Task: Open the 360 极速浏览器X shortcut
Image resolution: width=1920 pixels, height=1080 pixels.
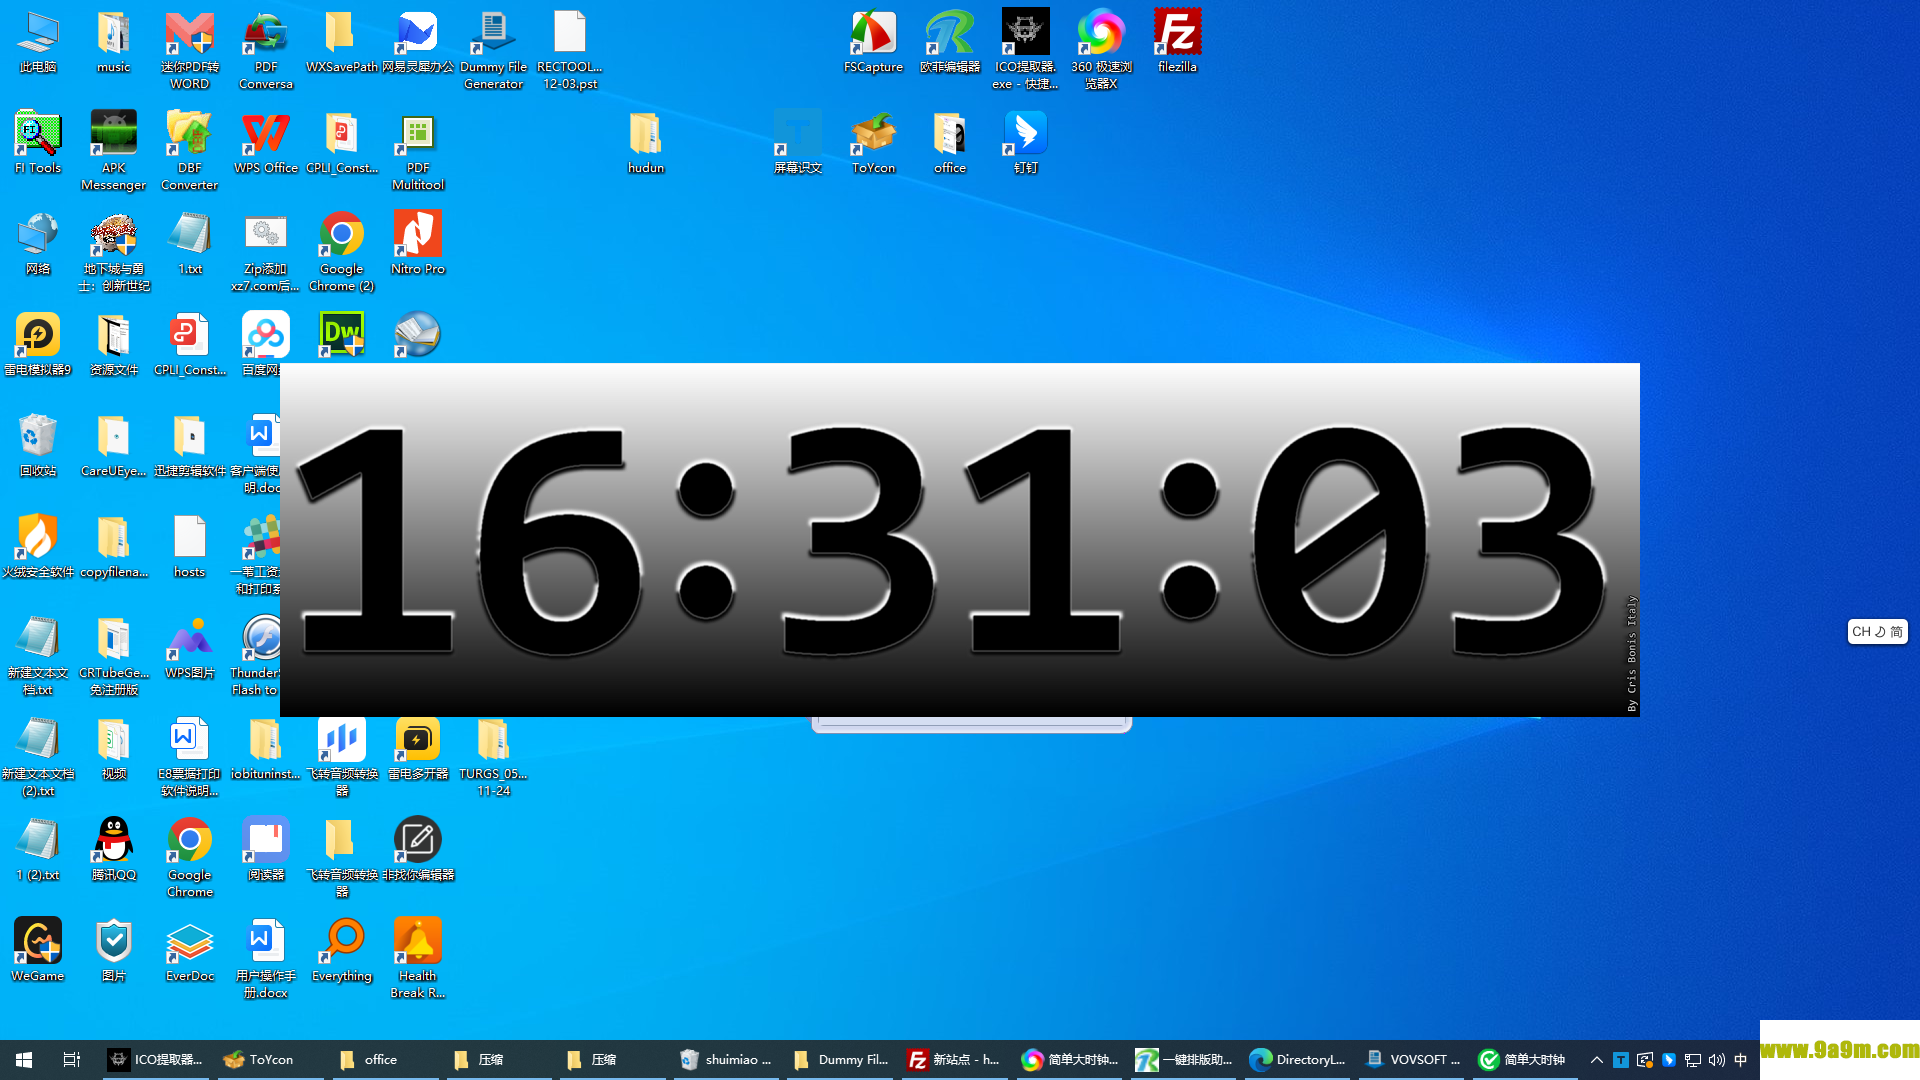Action: (1101, 50)
